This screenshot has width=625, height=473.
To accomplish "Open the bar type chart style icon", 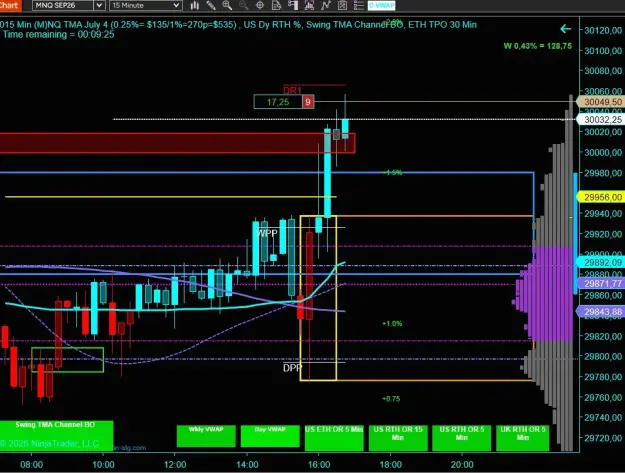I will 195,5.
